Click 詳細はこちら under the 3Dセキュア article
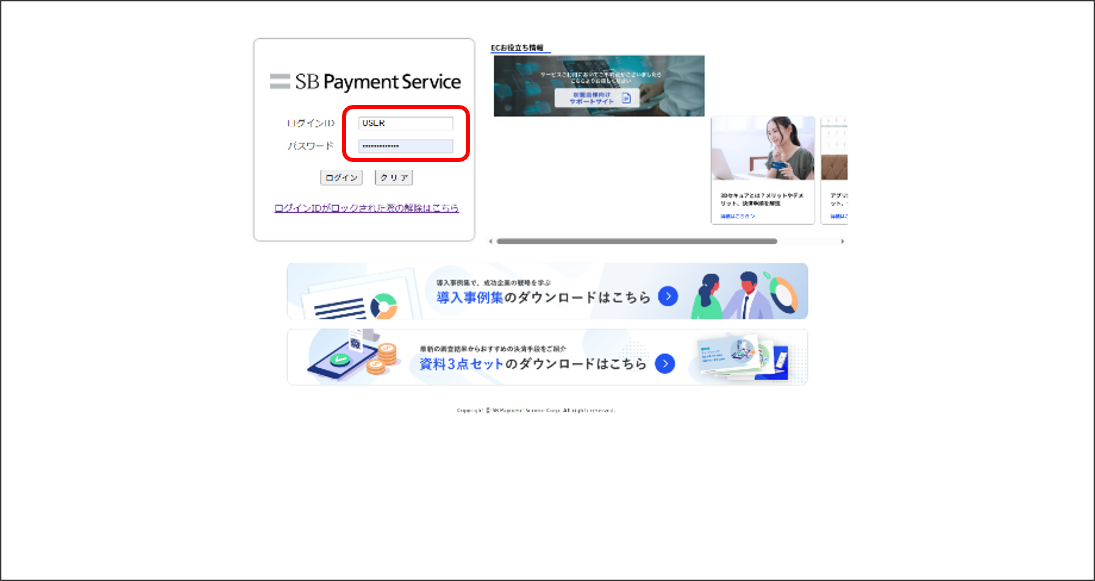The width and height of the screenshot is (1095, 581). (x=738, y=216)
